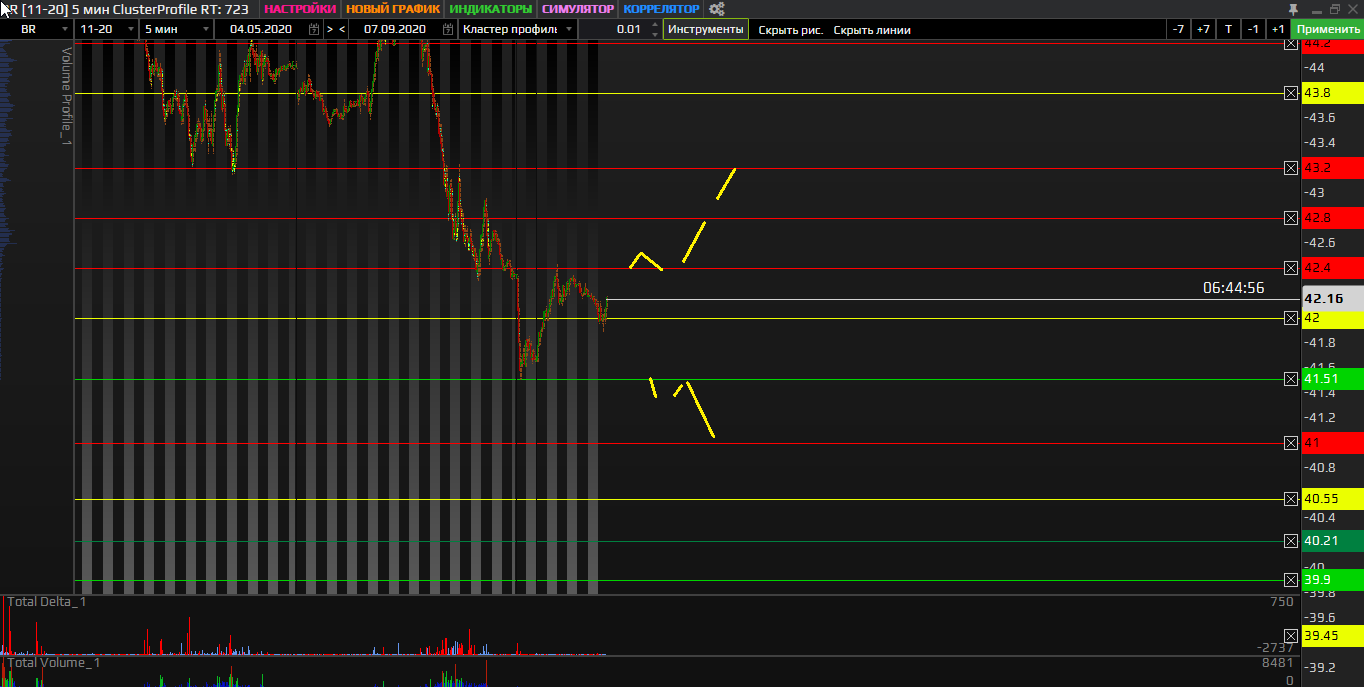
Task: Remove the 39.45 level line via X box
Action: point(1291,636)
